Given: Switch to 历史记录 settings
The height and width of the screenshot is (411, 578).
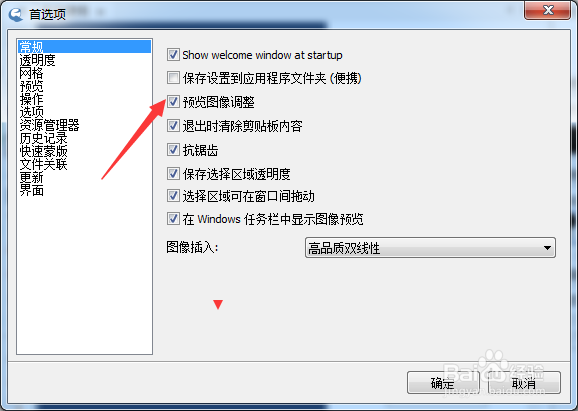Looking at the screenshot, I should coord(43,138).
